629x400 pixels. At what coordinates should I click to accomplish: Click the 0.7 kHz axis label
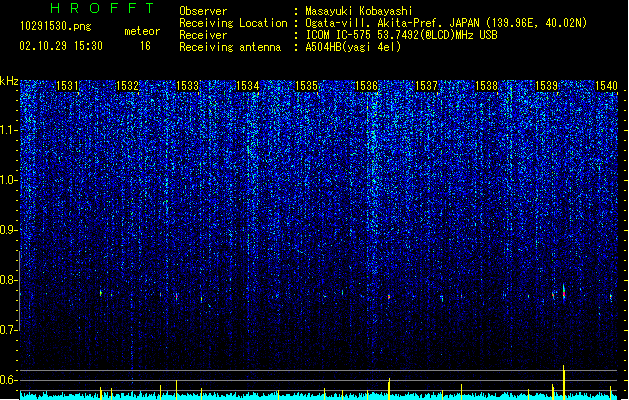pyautogui.click(x=8, y=330)
